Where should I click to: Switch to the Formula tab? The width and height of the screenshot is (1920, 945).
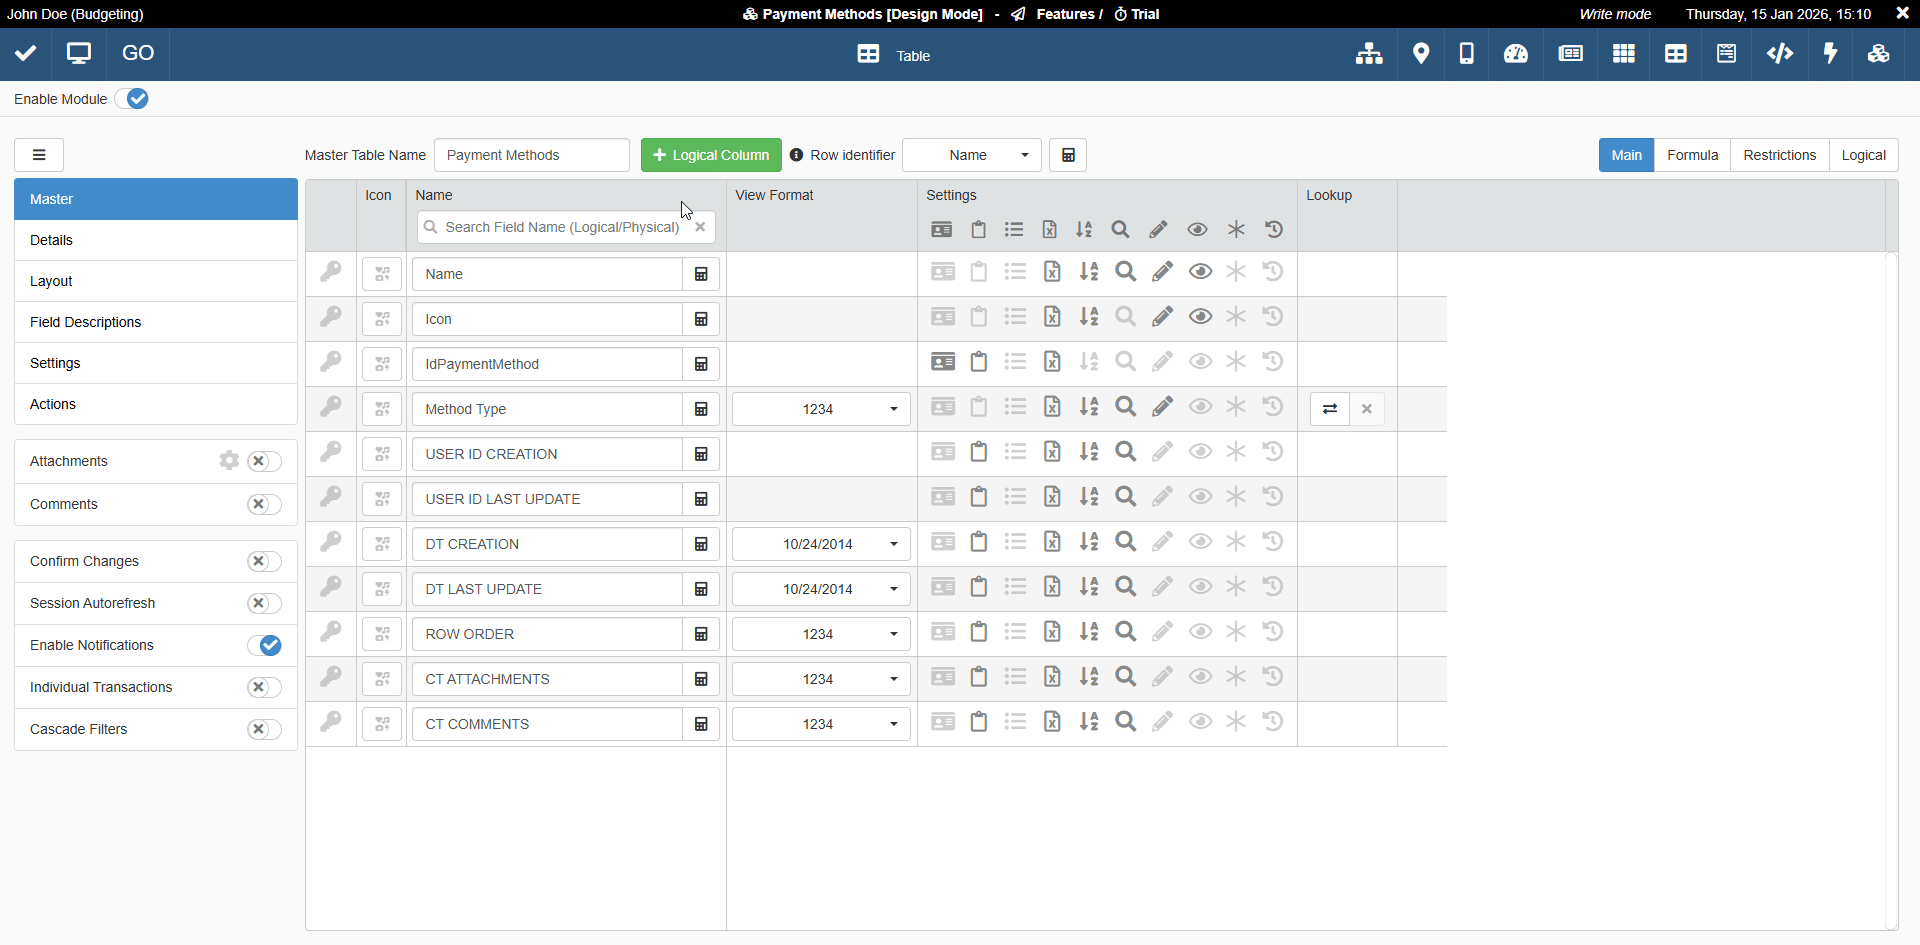click(x=1692, y=155)
